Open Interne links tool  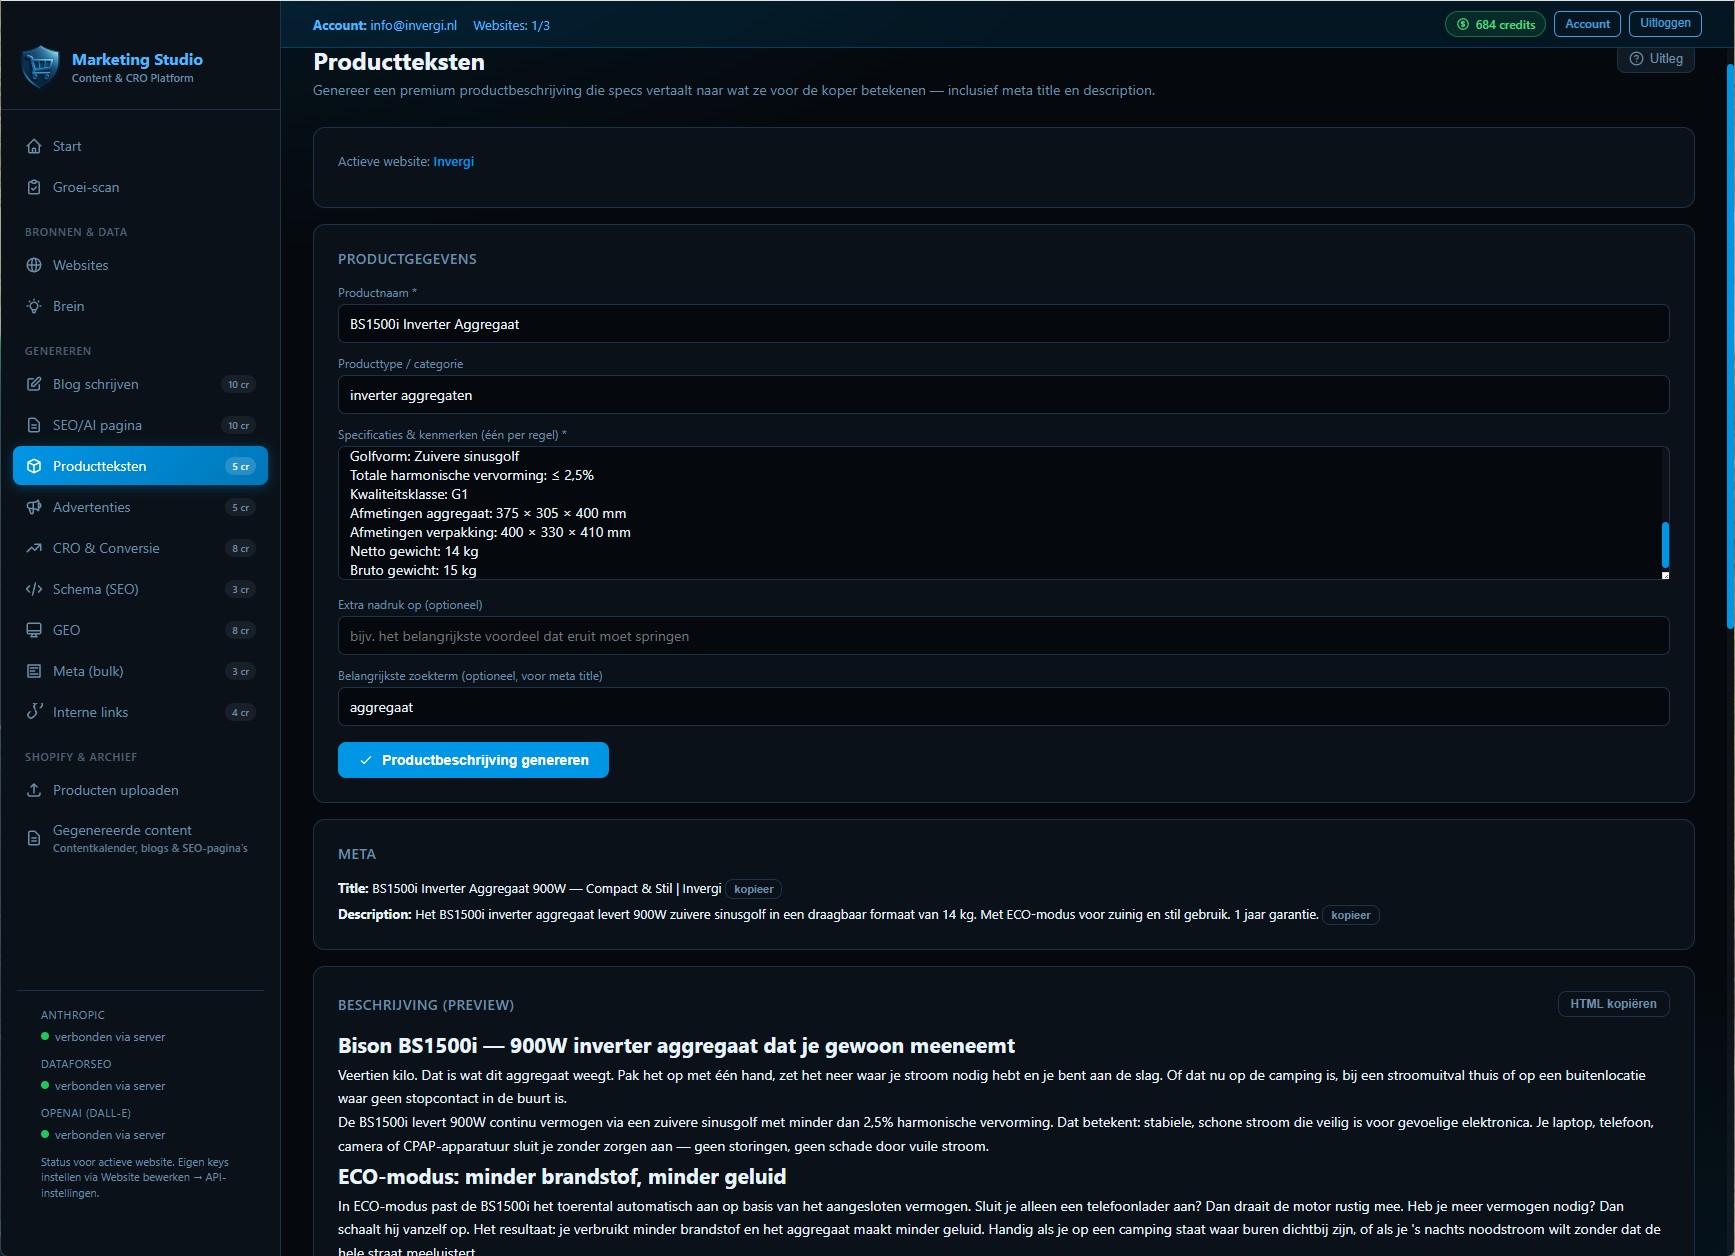point(140,712)
